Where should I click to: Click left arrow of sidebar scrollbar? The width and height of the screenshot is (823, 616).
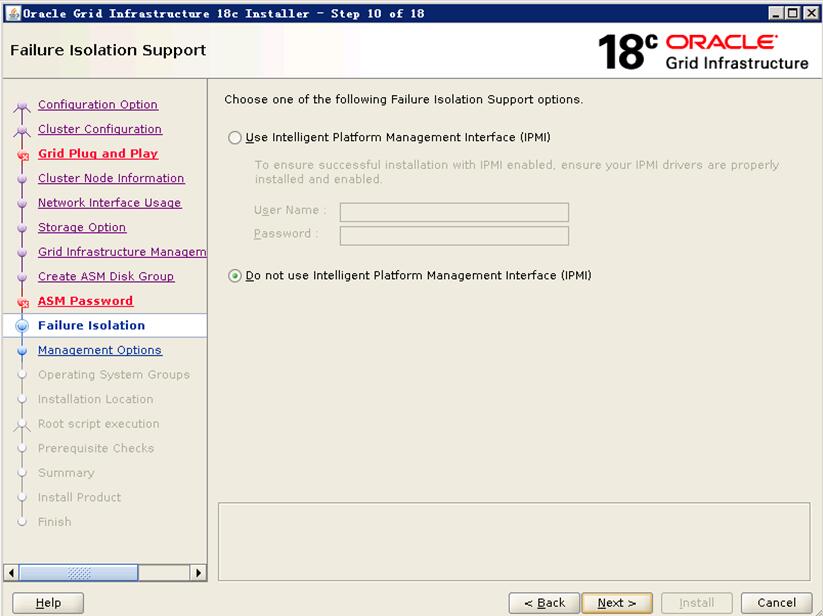click(11, 572)
